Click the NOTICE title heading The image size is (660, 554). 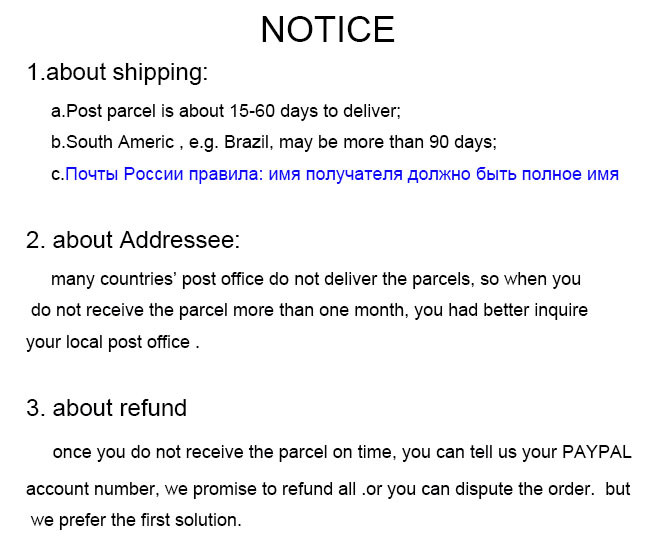[328, 29]
